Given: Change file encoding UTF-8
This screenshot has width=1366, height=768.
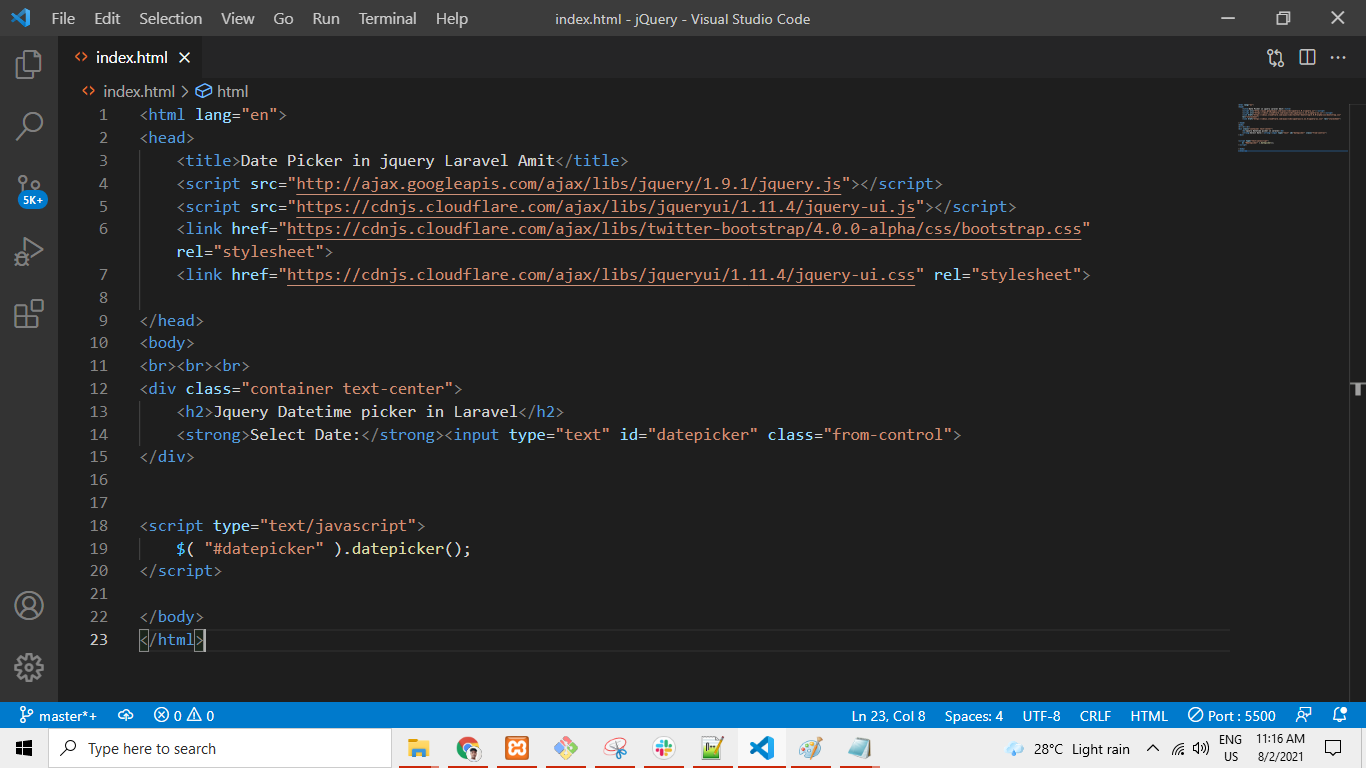Looking at the screenshot, I should pos(1041,716).
